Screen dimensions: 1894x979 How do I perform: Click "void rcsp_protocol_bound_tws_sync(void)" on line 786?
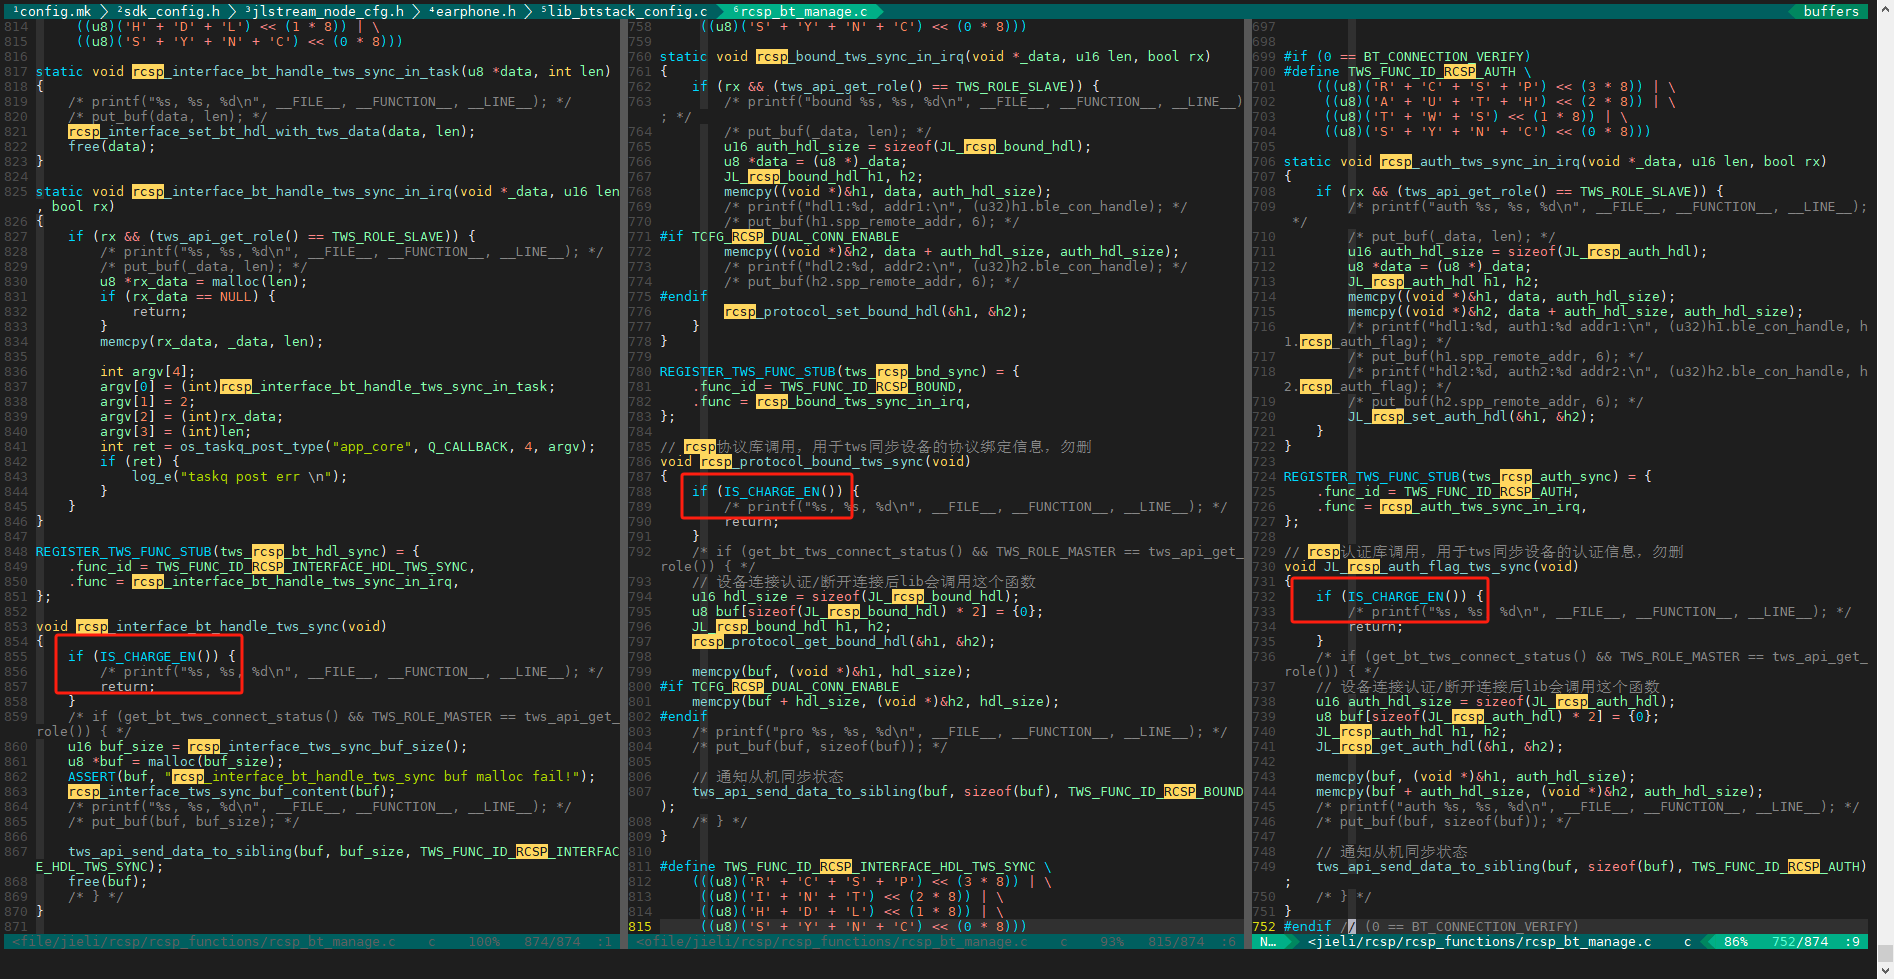[815, 461]
